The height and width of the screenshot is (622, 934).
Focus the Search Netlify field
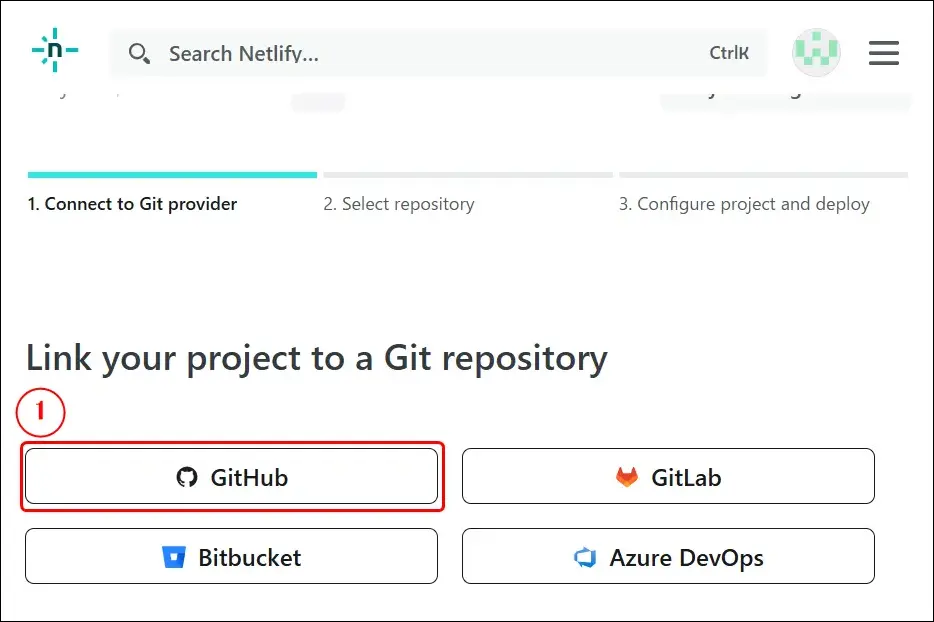click(420, 54)
